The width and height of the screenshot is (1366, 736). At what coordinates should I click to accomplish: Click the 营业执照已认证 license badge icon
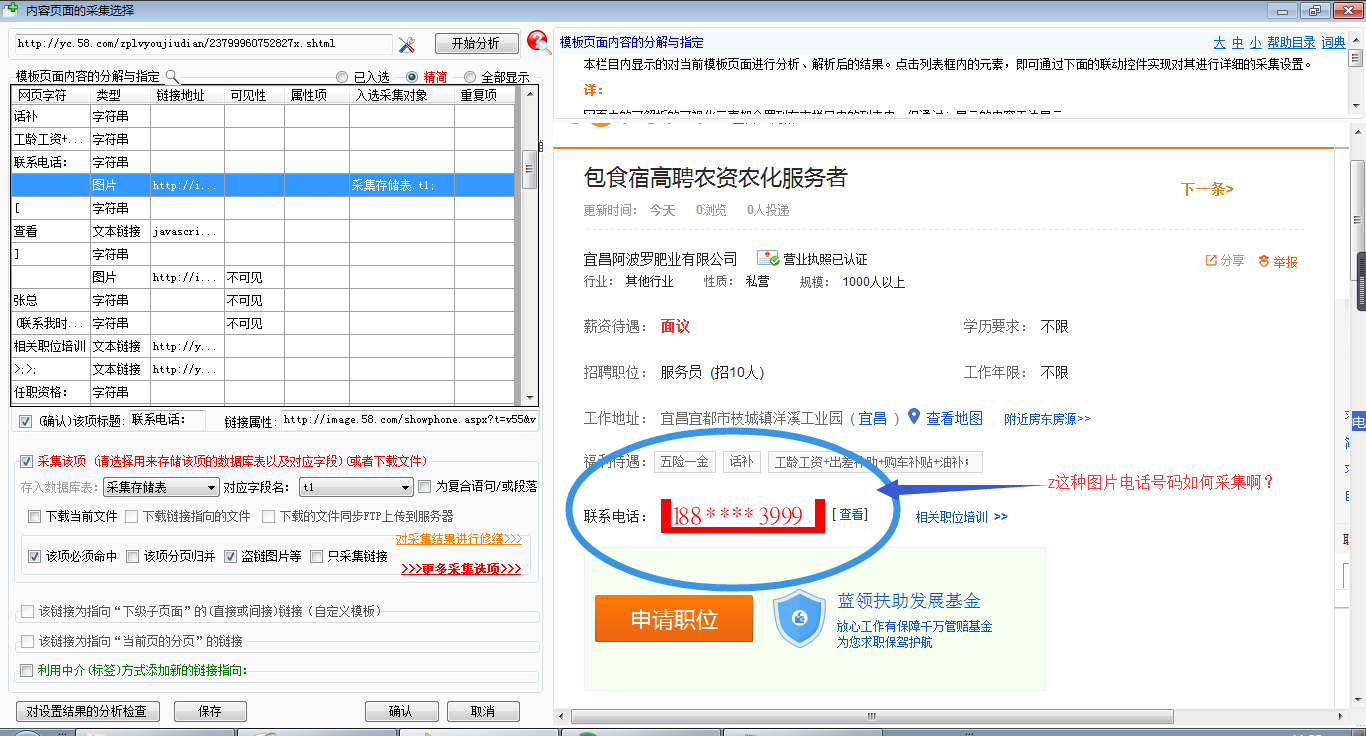point(767,258)
